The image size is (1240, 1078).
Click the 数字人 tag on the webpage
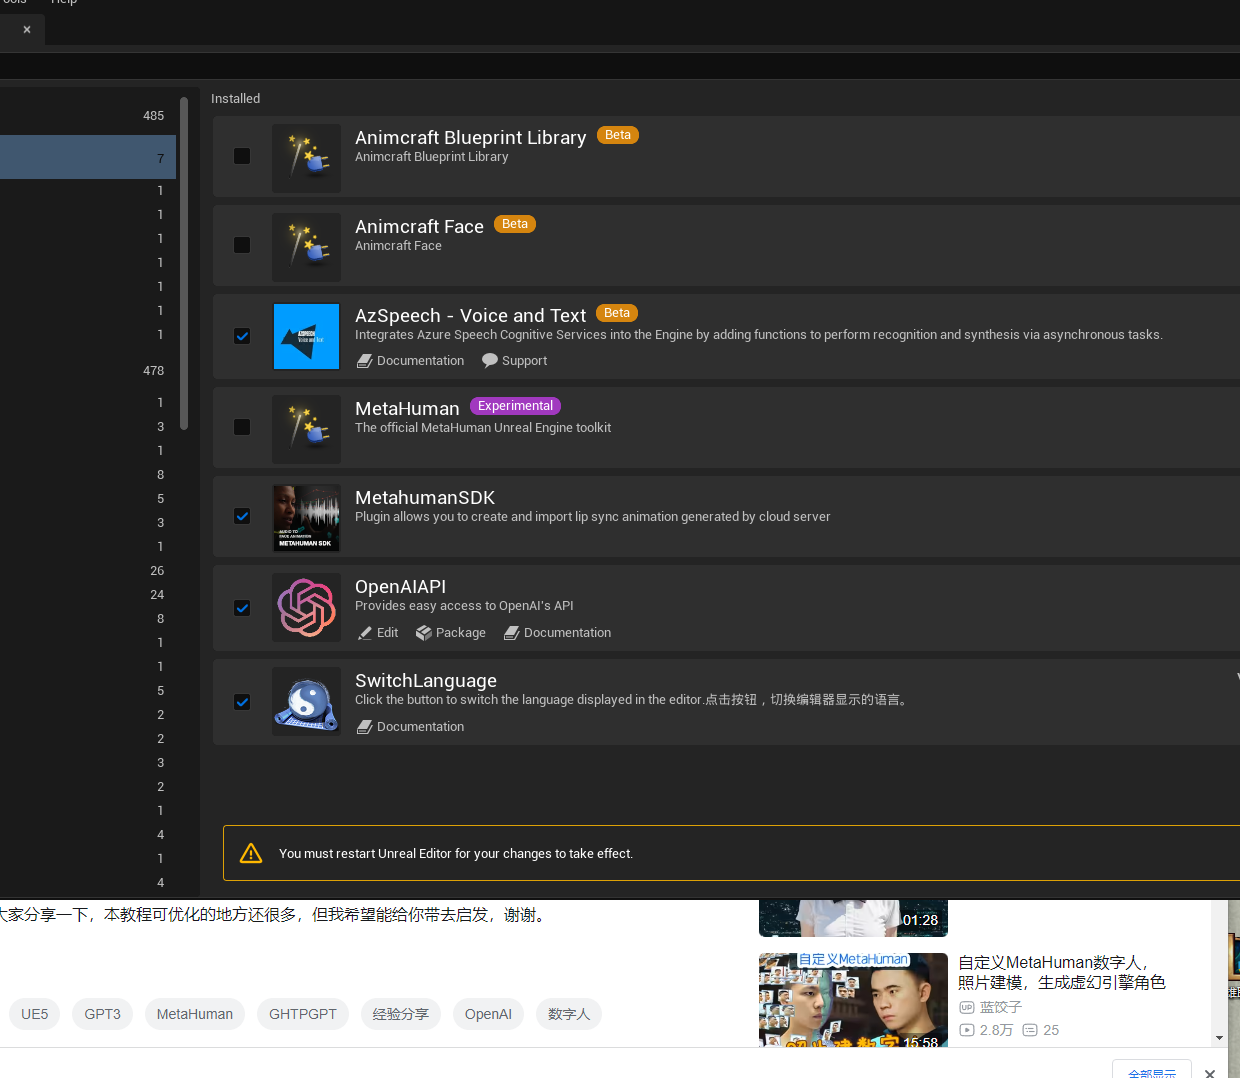tap(569, 1014)
